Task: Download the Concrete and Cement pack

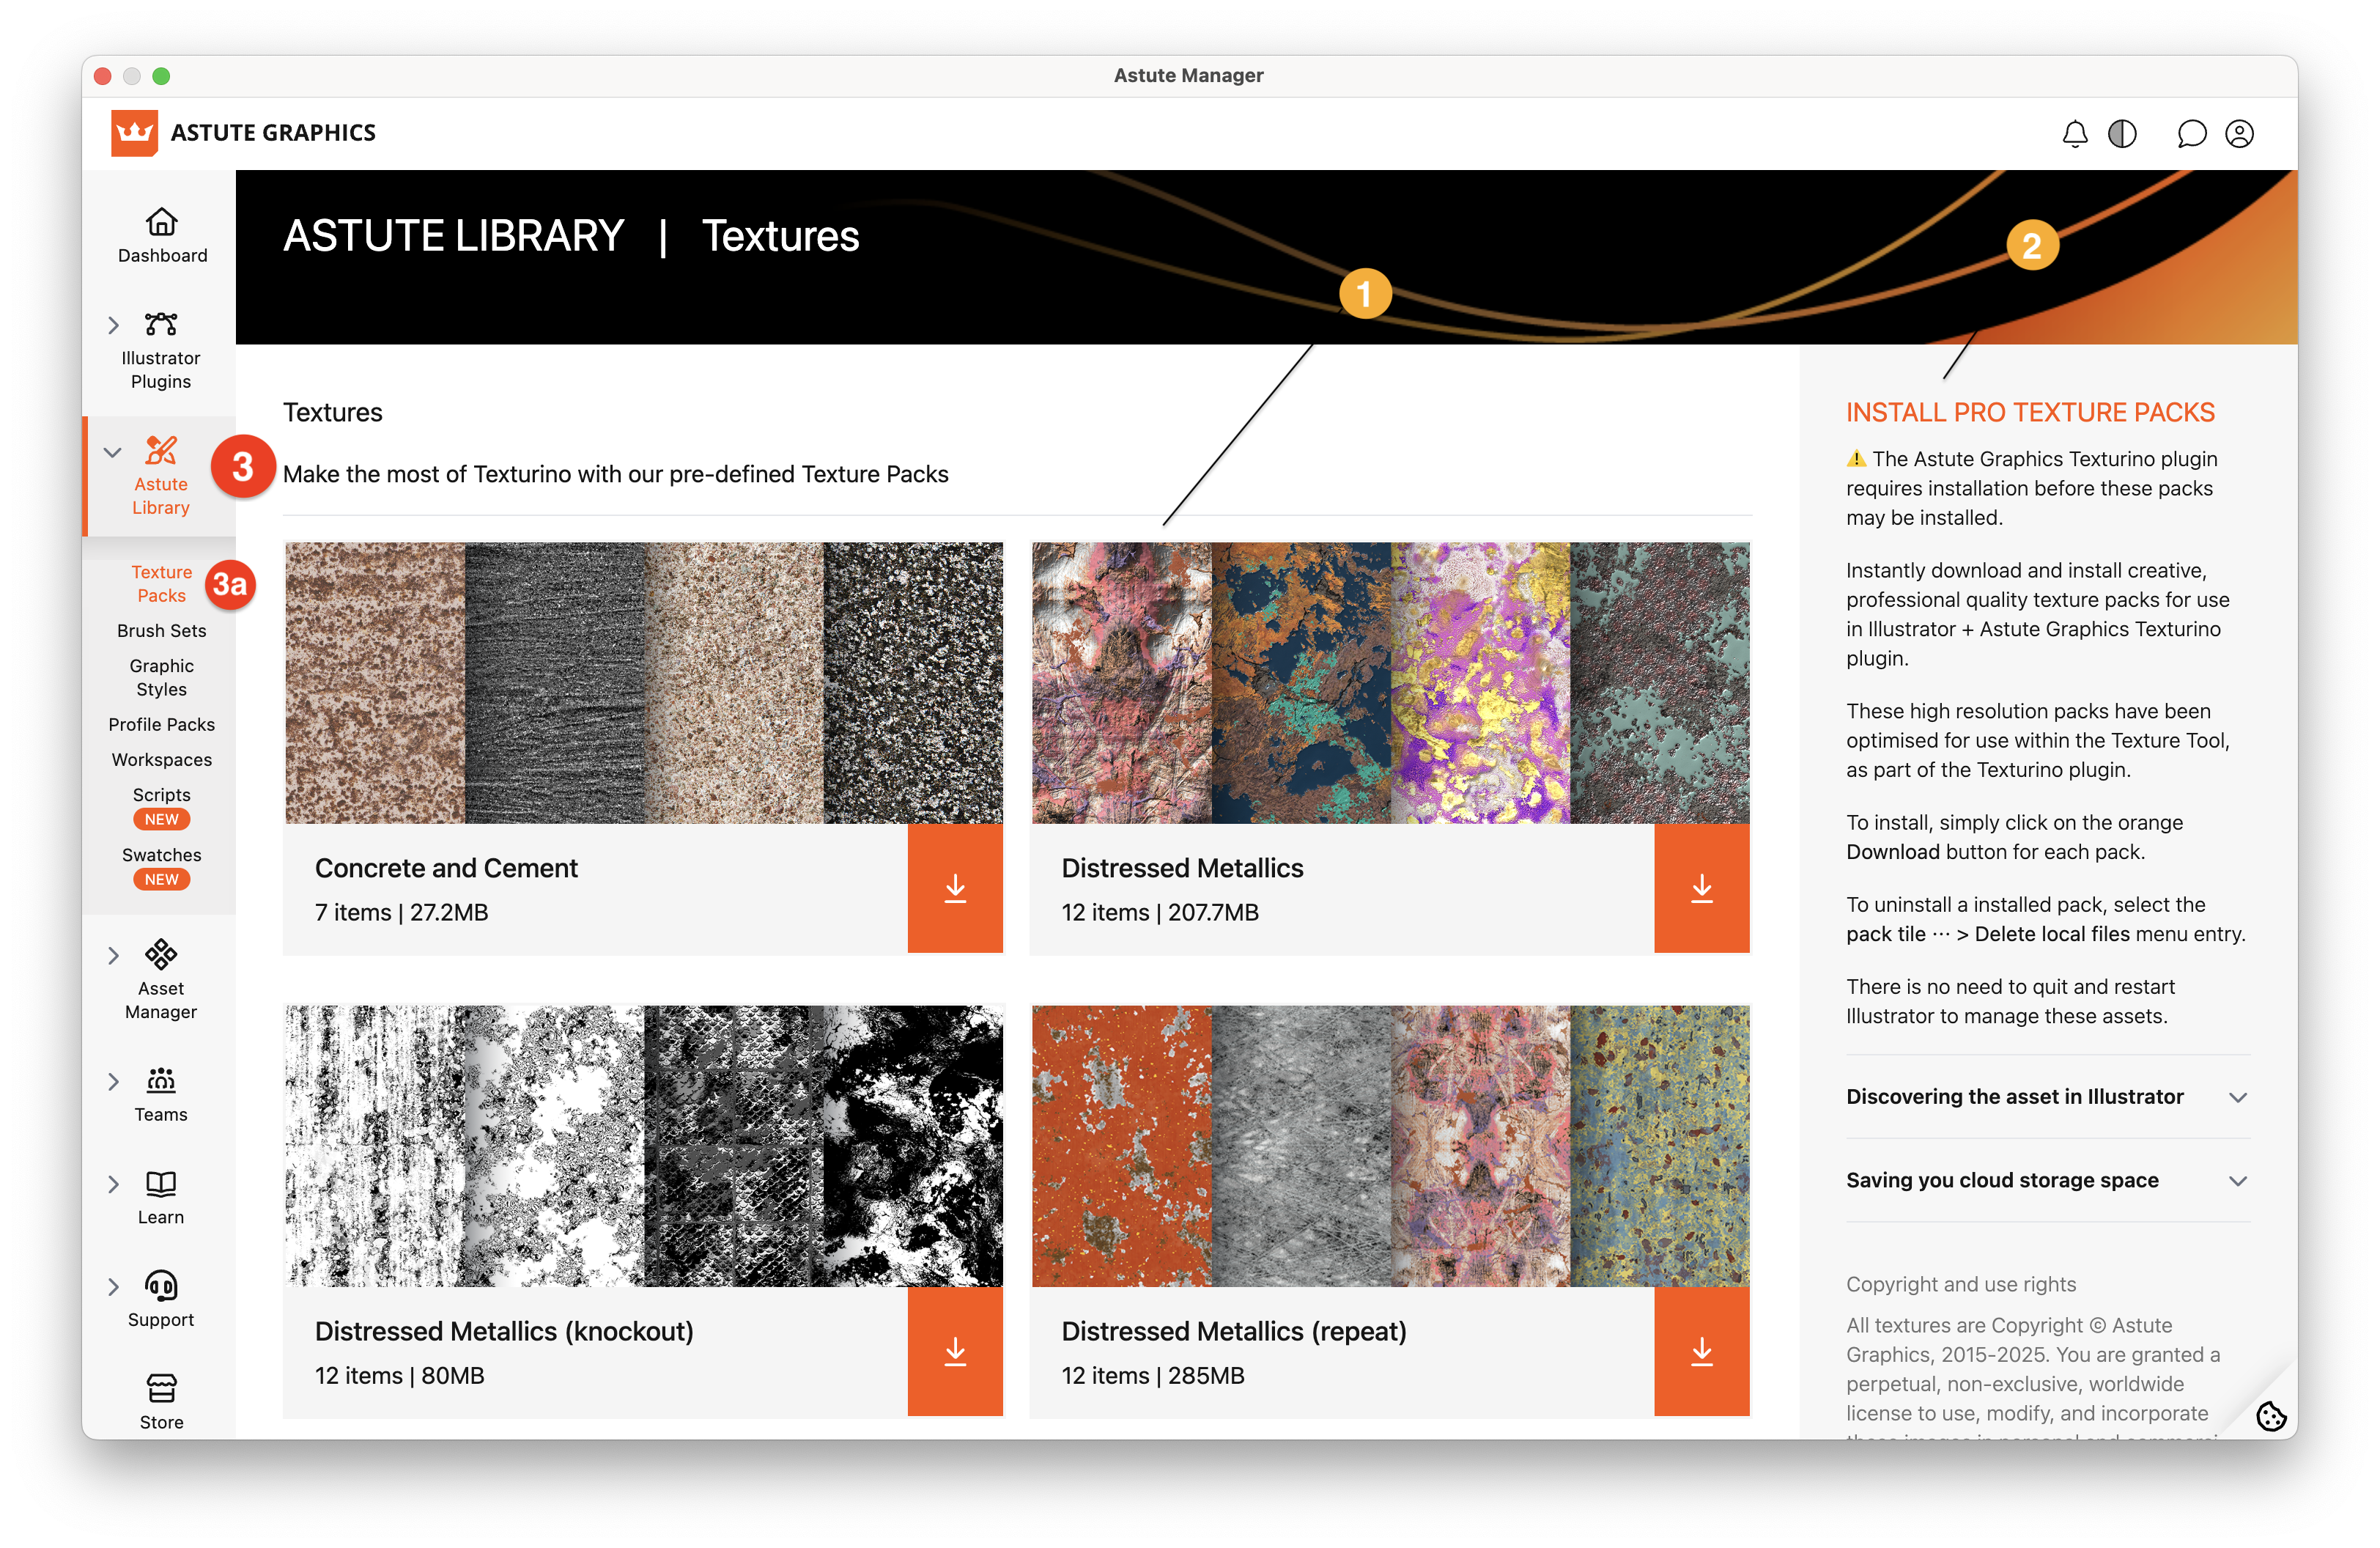Action: click(x=955, y=888)
